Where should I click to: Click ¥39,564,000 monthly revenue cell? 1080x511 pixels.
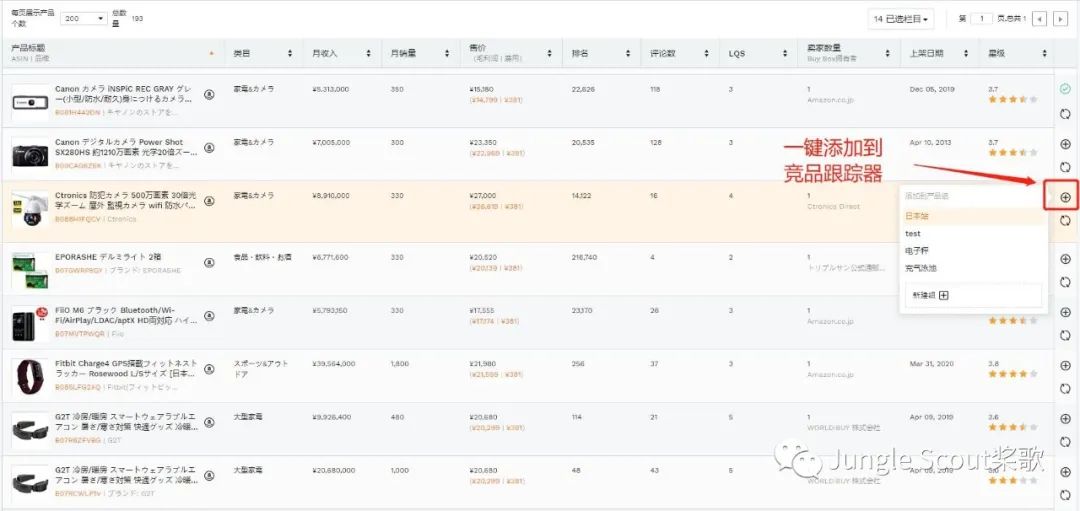(x=334, y=363)
